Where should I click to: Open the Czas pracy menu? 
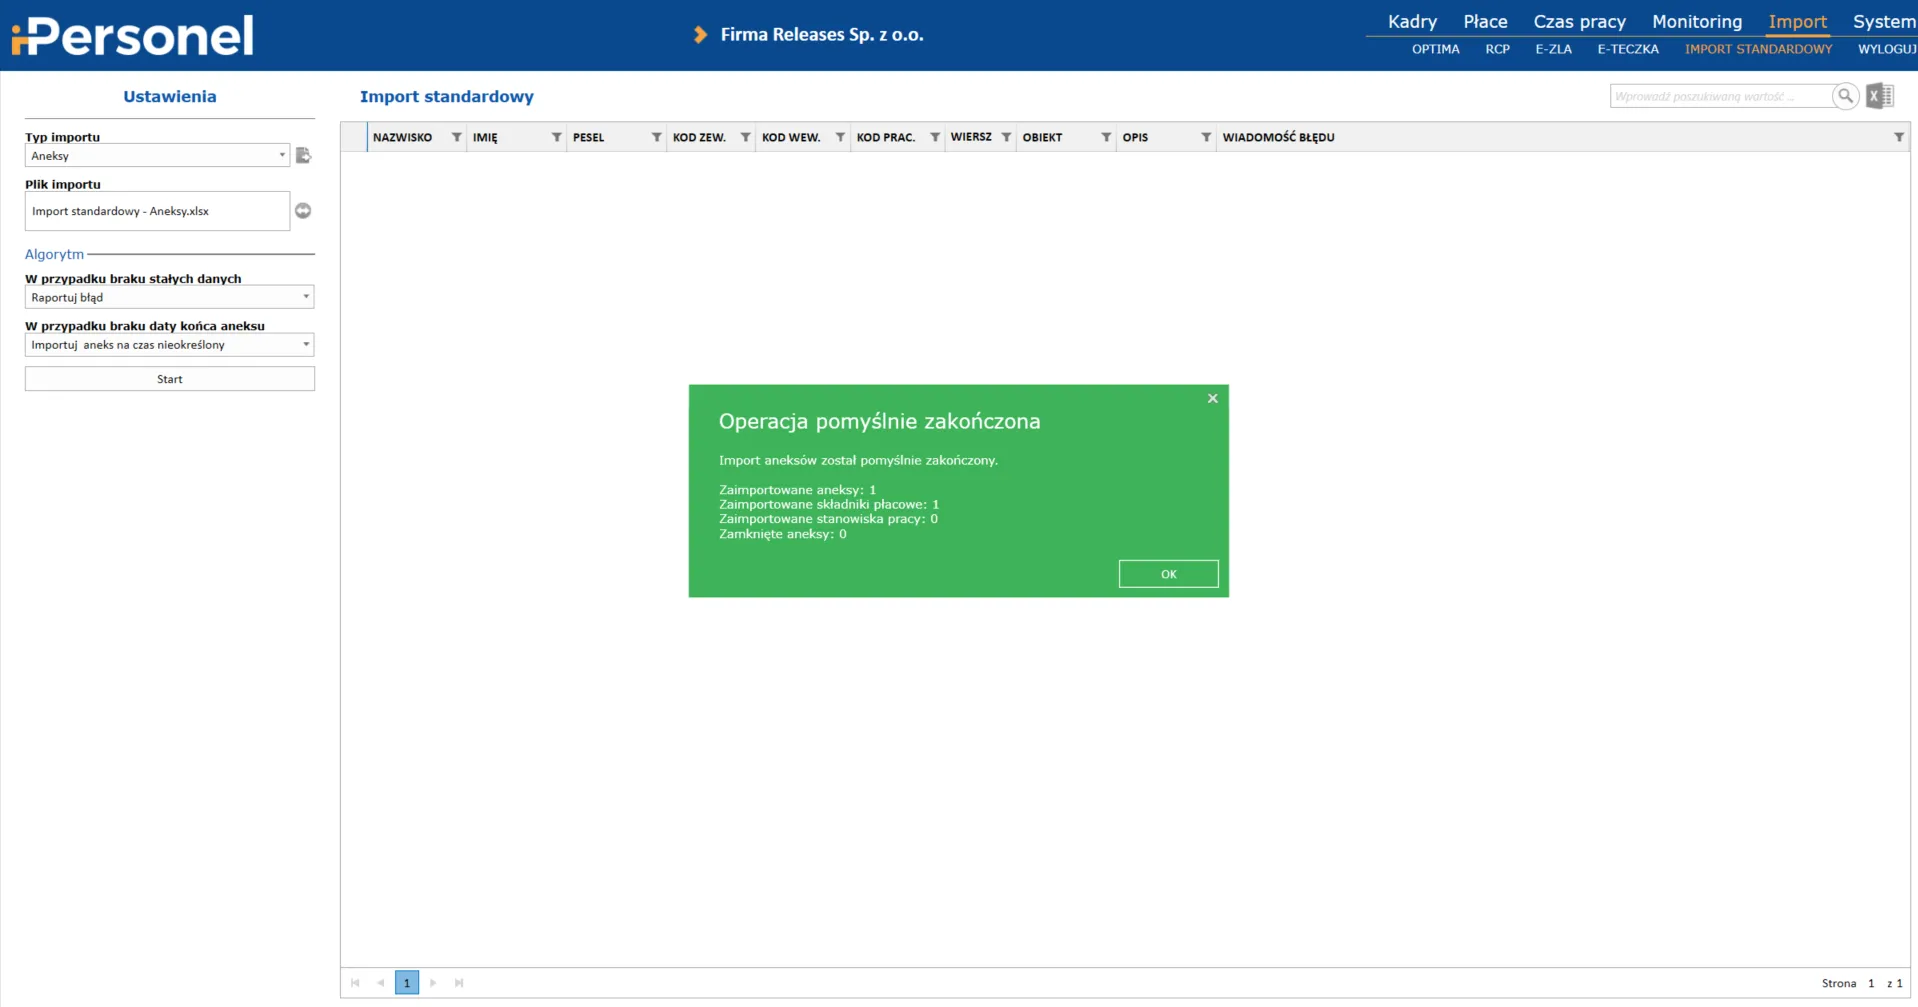(1579, 22)
